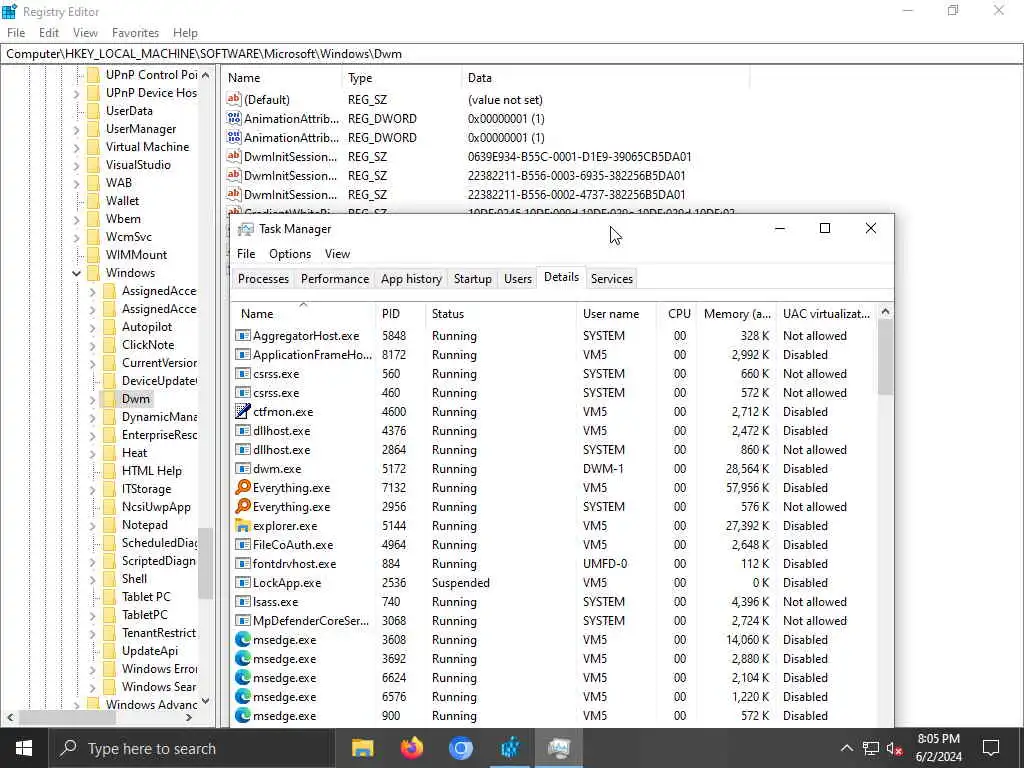Show hidden system tray icons
This screenshot has width=1024, height=768.
click(x=846, y=748)
